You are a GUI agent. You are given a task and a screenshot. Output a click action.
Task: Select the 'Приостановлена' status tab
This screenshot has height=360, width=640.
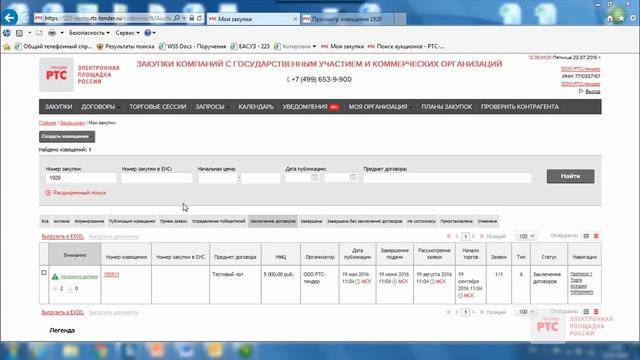click(456, 221)
